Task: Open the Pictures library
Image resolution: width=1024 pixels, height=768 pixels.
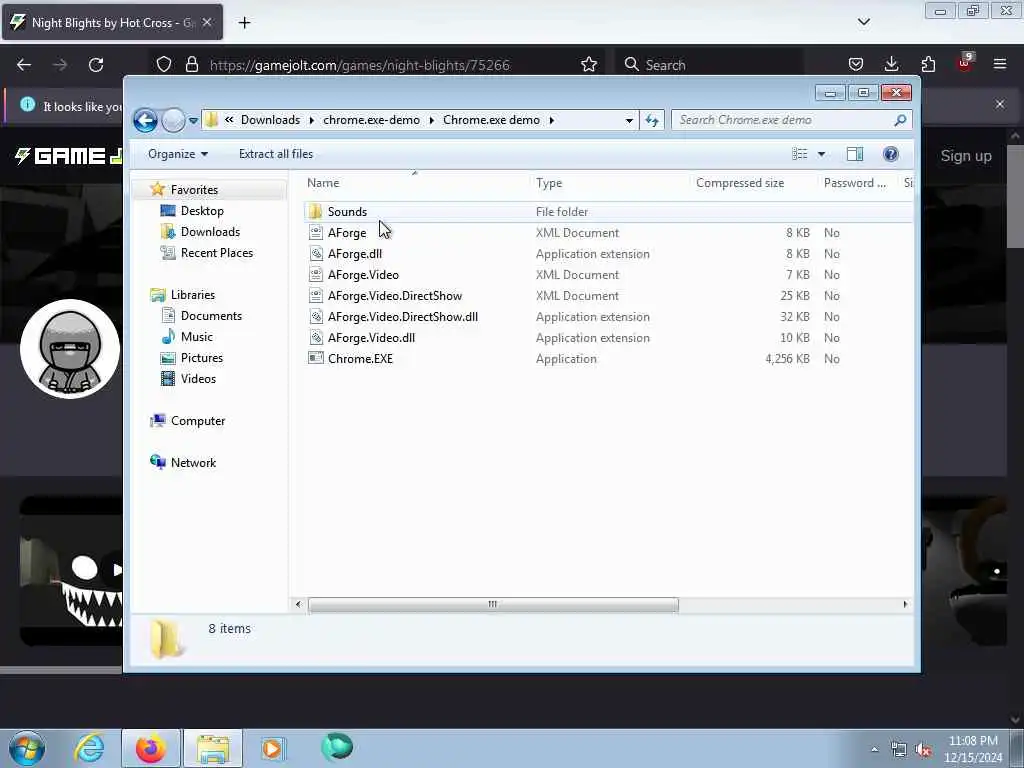Action: 201,358
